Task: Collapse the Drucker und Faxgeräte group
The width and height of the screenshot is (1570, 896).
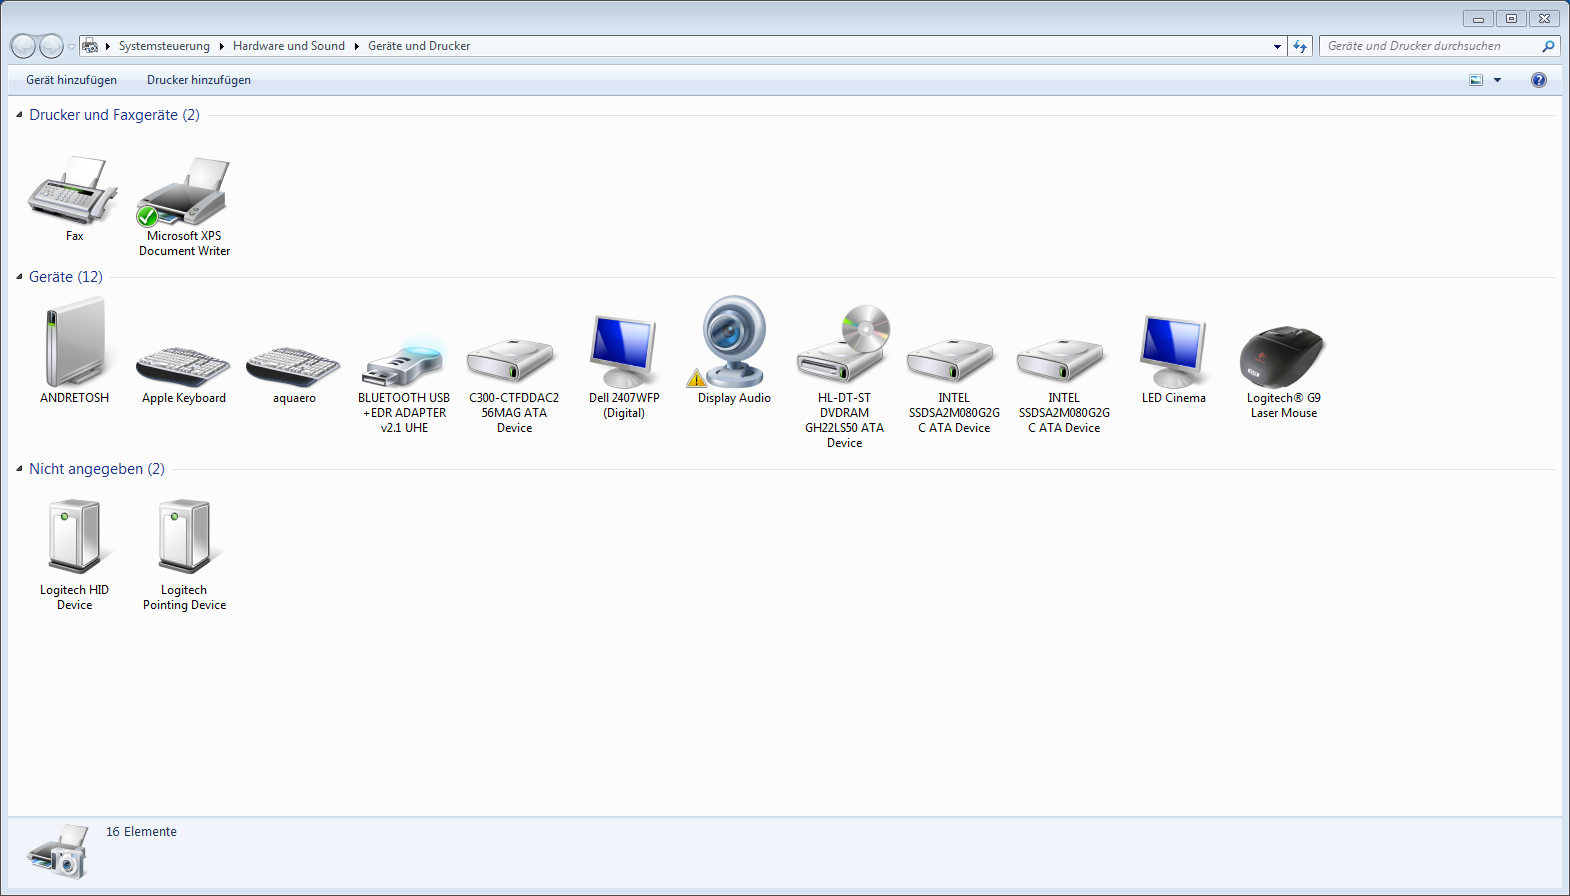Action: pyautogui.click(x=19, y=115)
